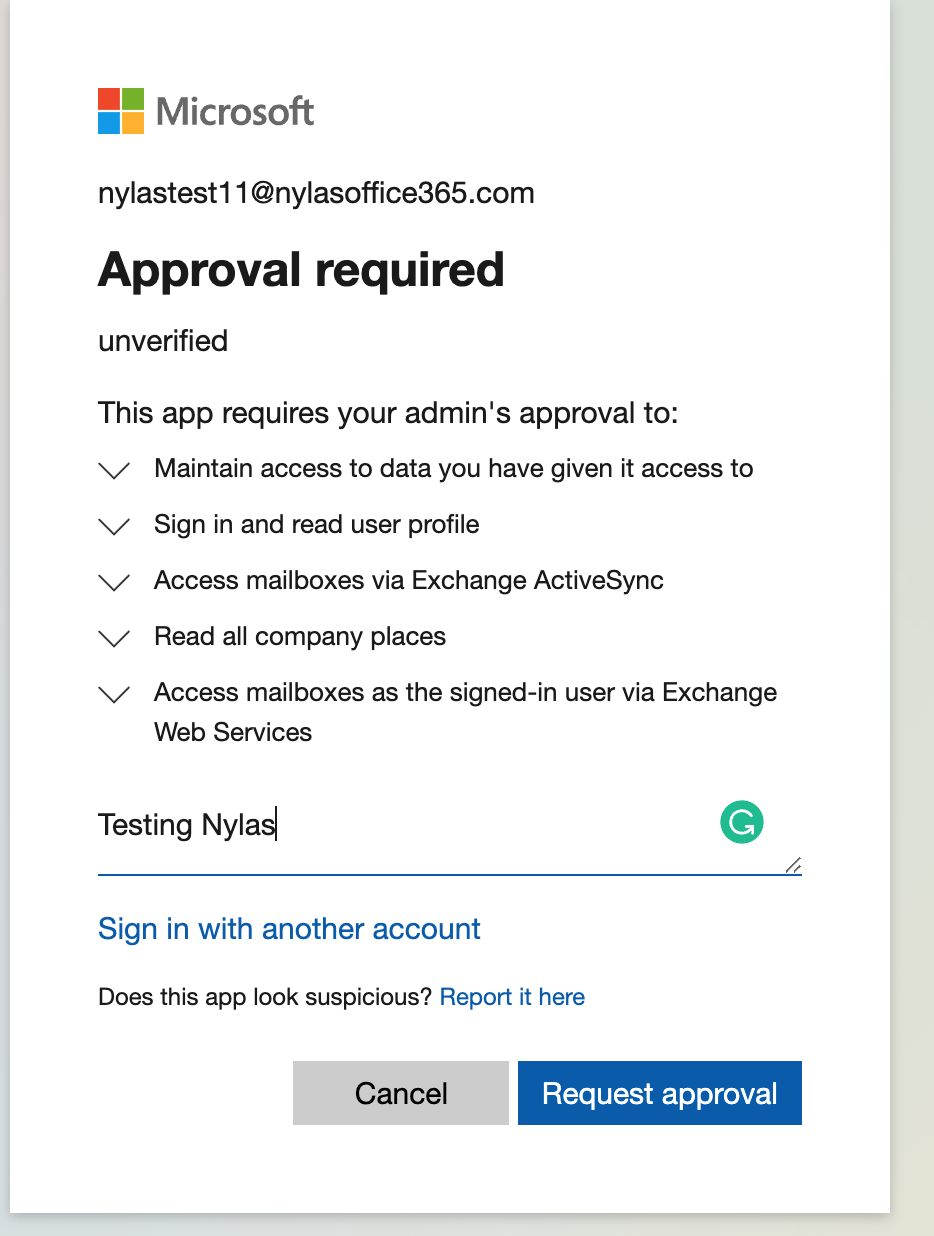
Task: Expand the Exchange Web Services permission
Action: 115,694
